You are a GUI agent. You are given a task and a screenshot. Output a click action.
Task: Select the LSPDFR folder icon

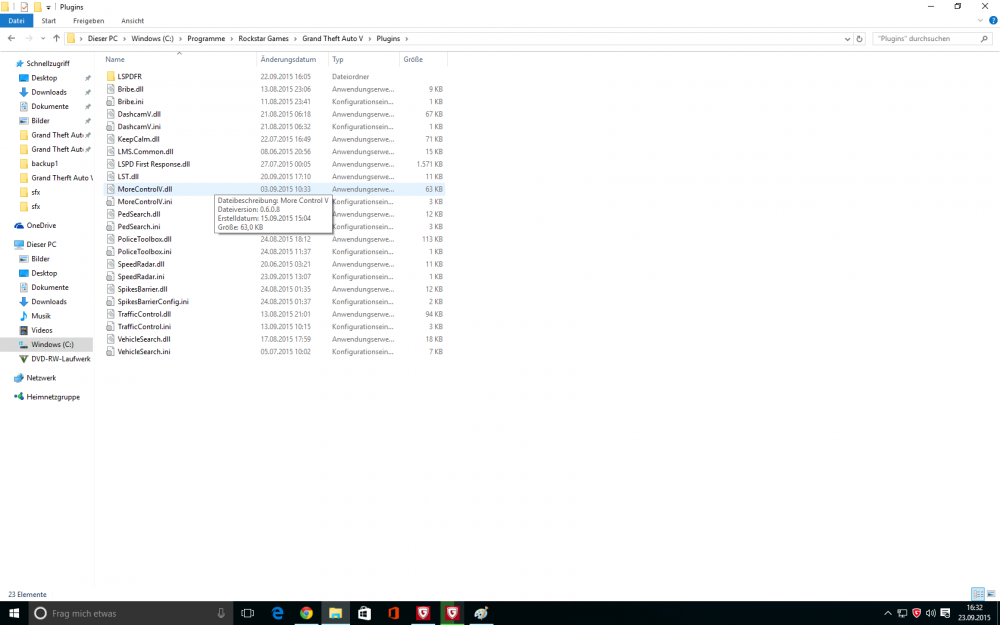110,77
